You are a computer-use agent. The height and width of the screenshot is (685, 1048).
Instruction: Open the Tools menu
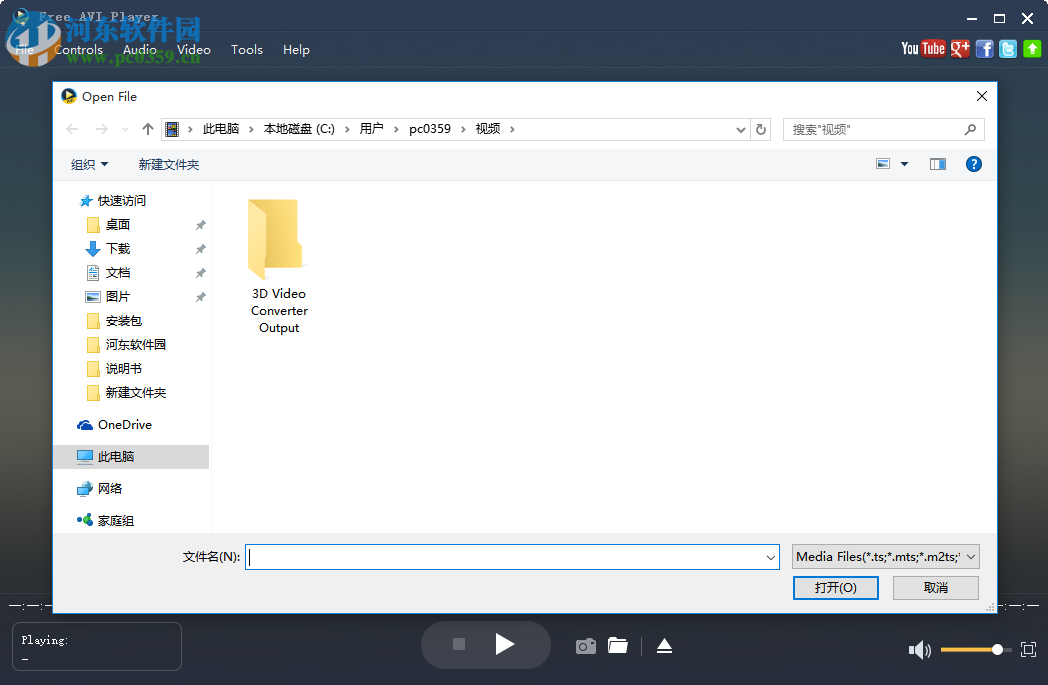click(x=246, y=49)
